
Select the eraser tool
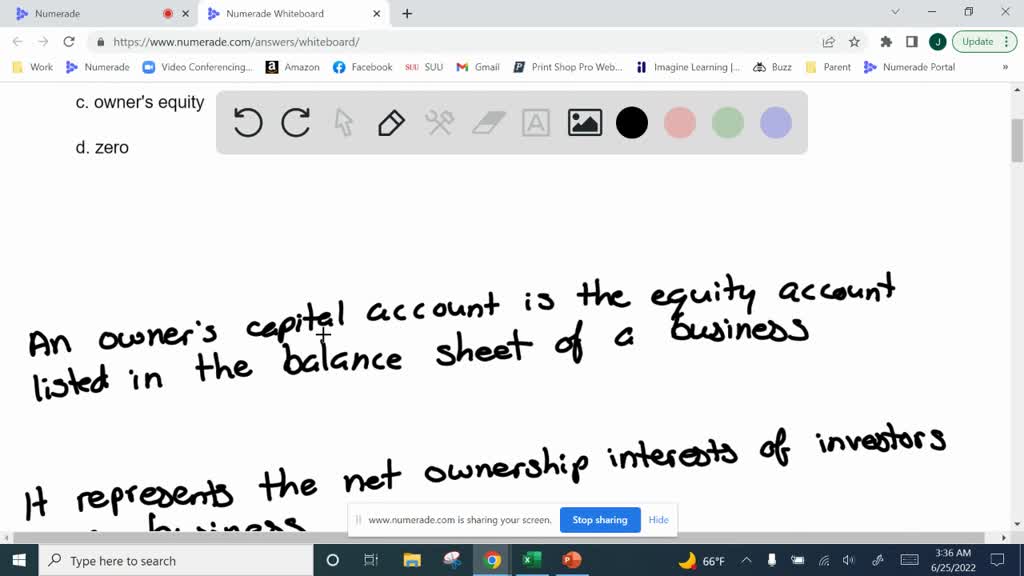click(487, 122)
